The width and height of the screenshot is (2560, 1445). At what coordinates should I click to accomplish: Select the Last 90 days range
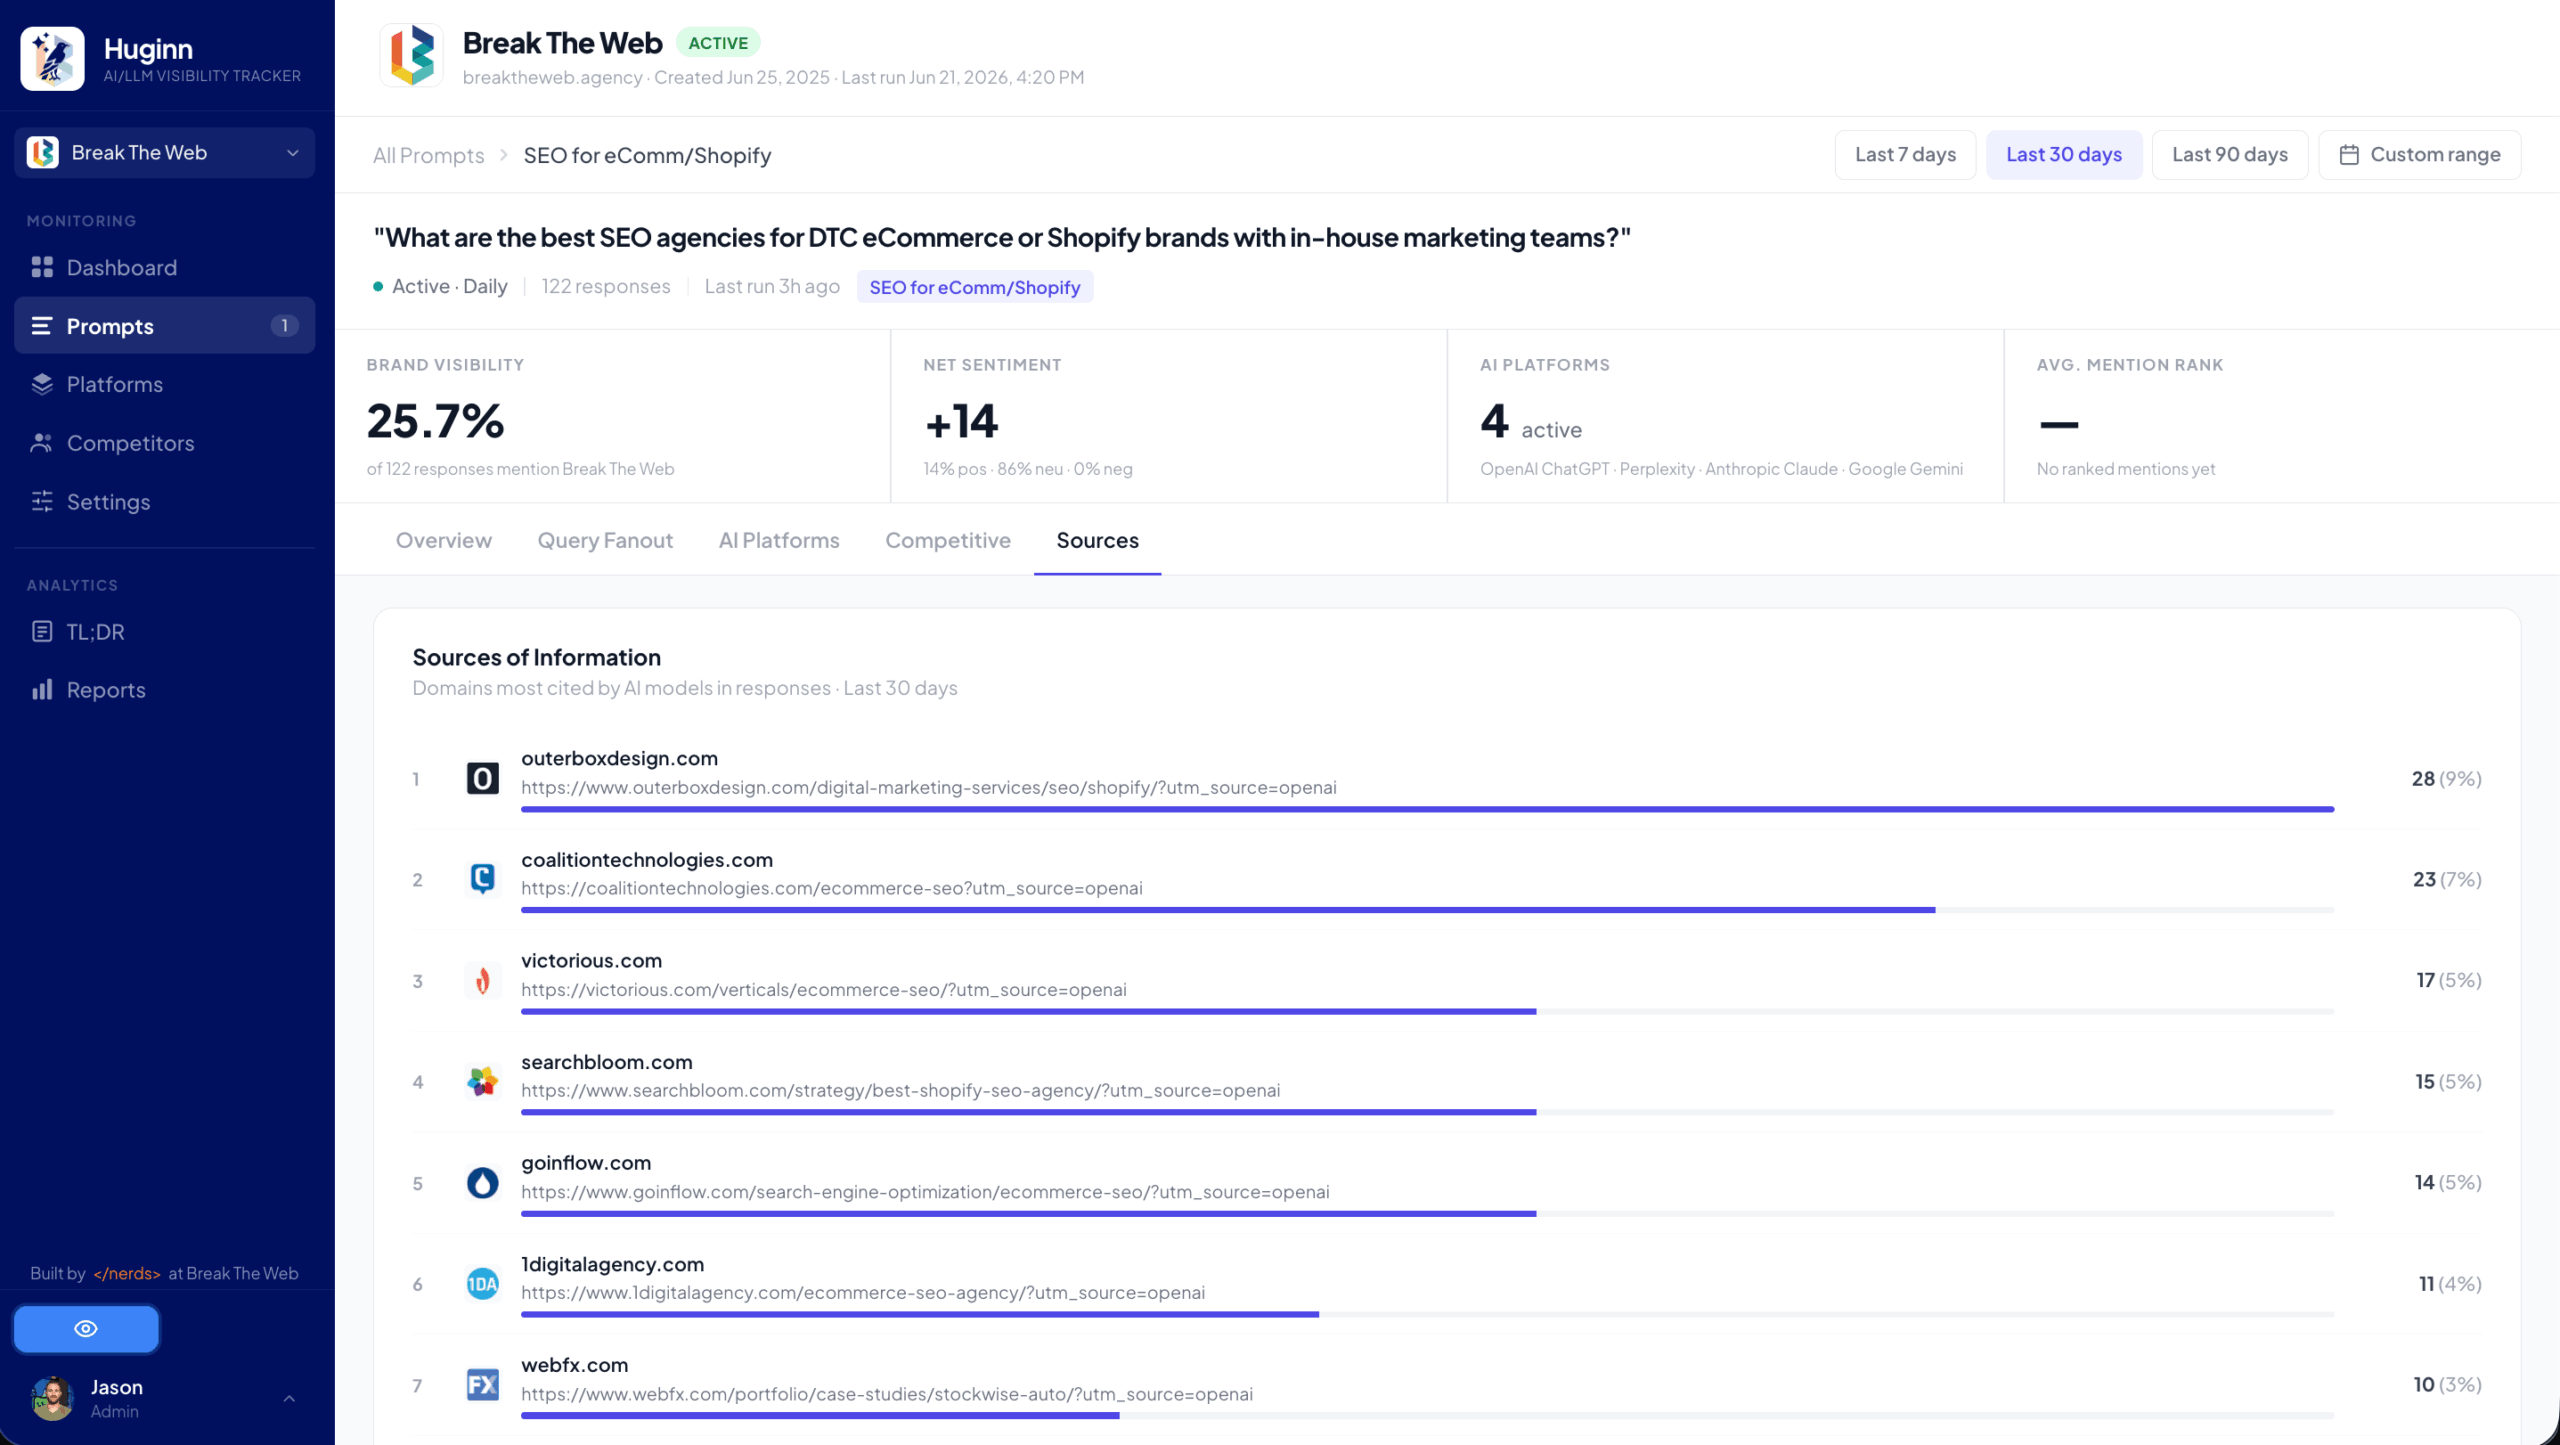(x=2230, y=155)
